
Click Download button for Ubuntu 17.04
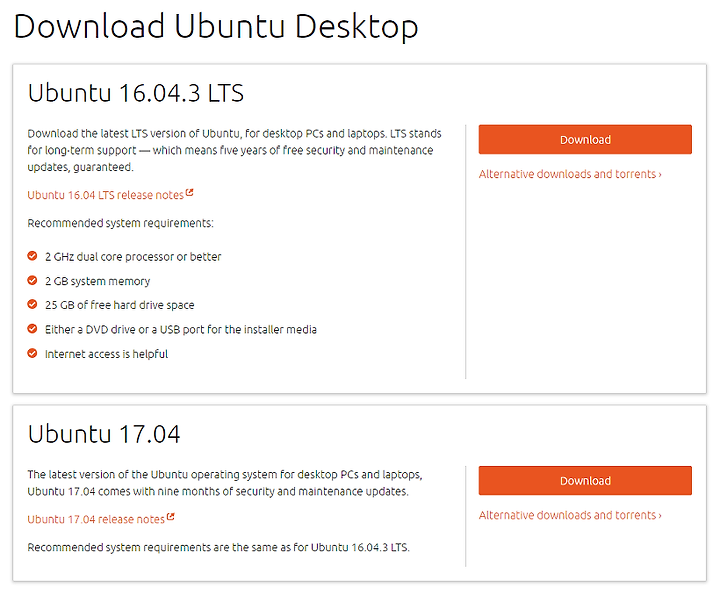point(585,481)
